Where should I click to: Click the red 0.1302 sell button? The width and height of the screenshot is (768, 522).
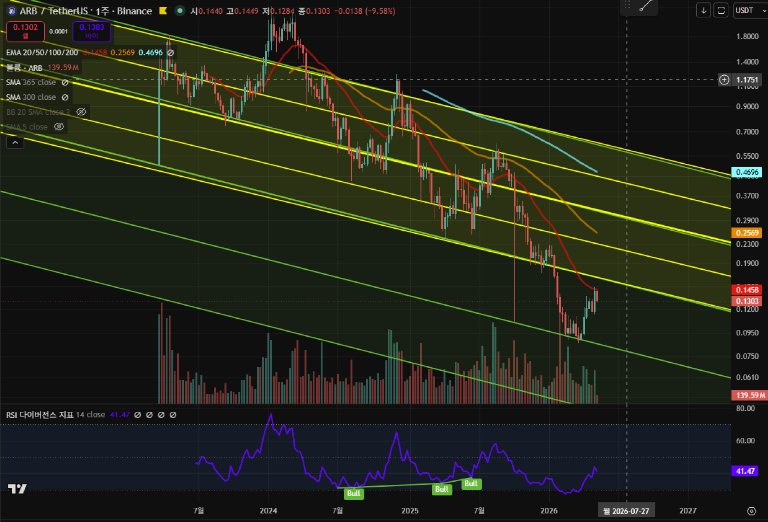pos(25,31)
